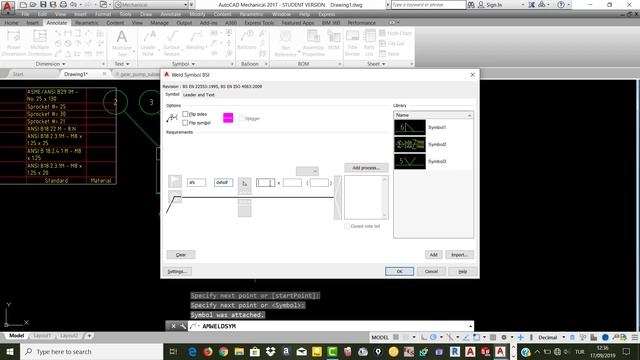640x360 pixels.
Task: Open the Parametric ribbon tab
Action: (87, 23)
